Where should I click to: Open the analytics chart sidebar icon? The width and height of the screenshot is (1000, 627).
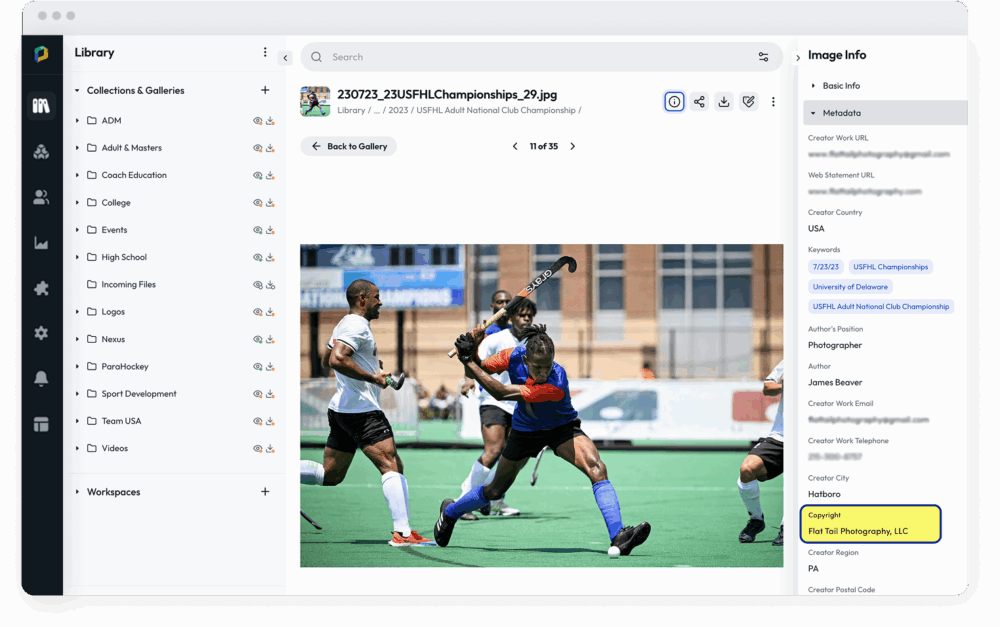click(41, 243)
